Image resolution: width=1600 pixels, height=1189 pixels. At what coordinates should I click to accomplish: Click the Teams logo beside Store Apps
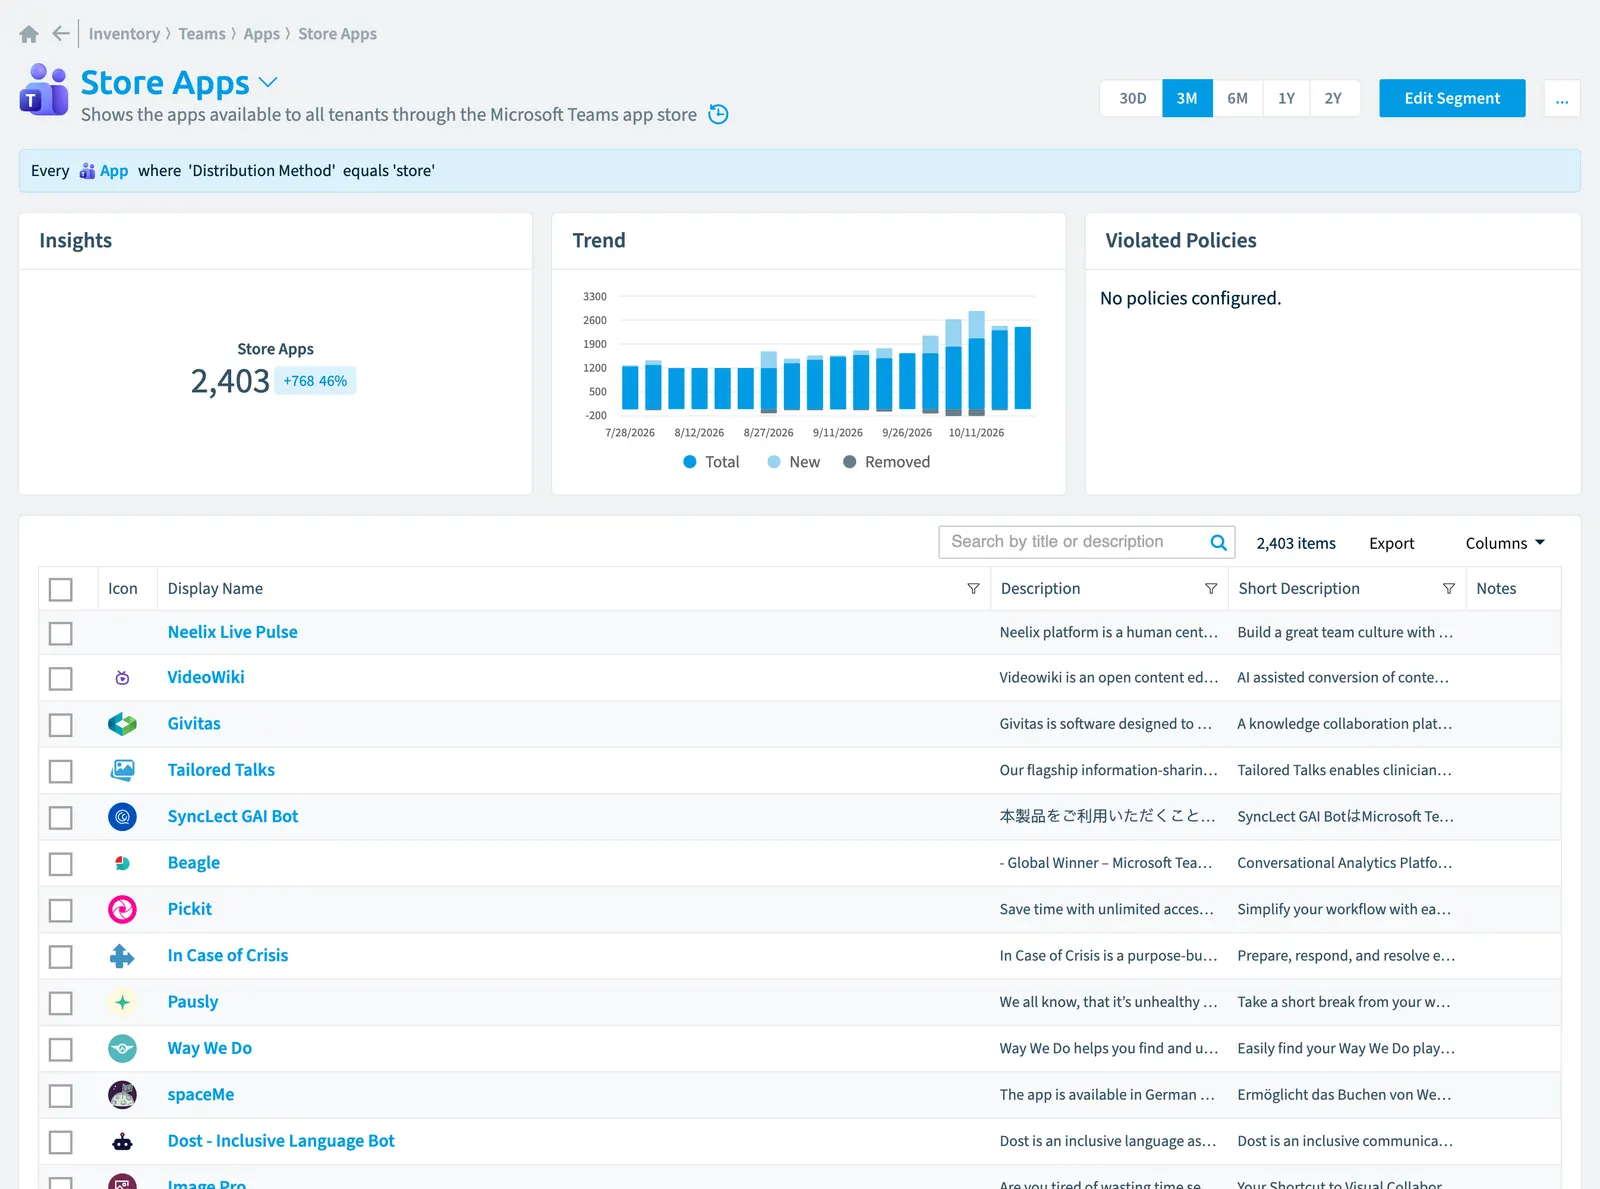coord(44,90)
